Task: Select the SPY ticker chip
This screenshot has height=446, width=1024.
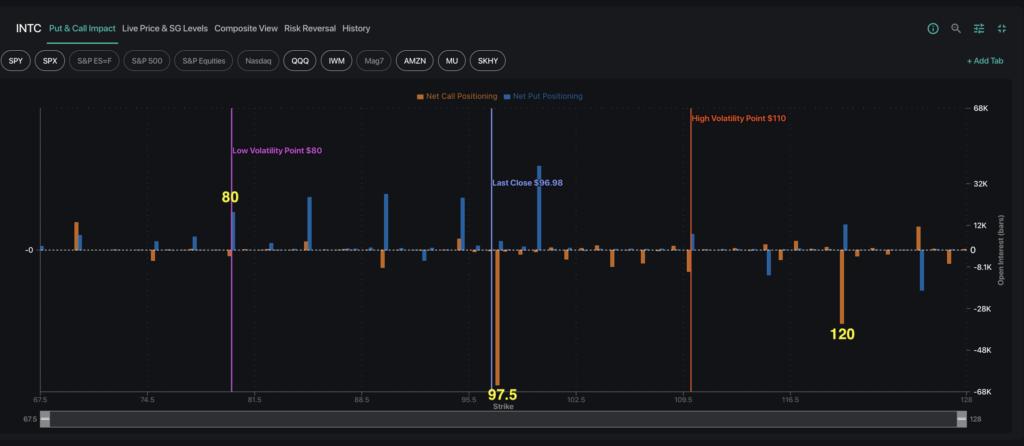Action: pyautogui.click(x=15, y=61)
